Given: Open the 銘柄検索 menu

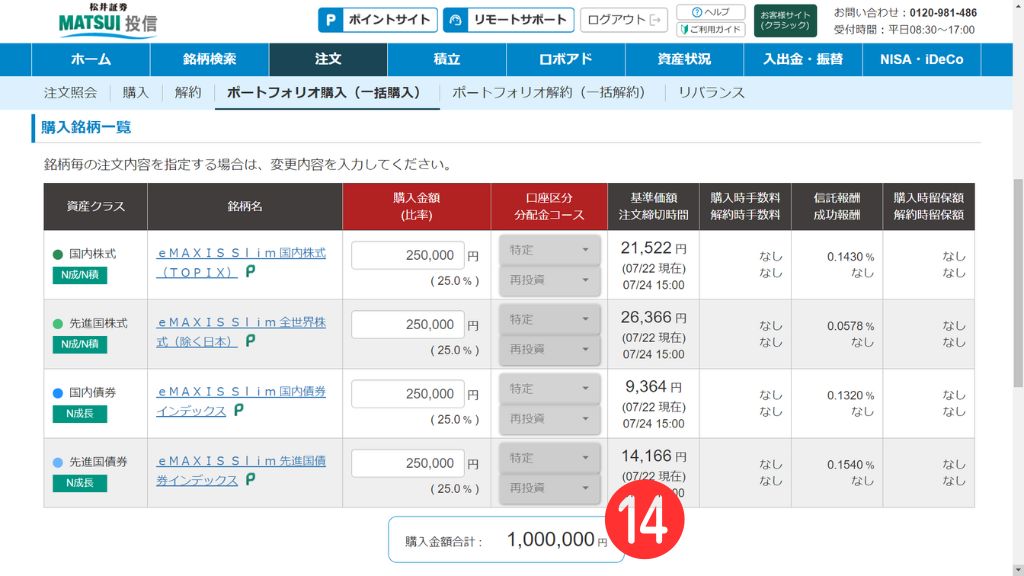Looking at the screenshot, I should 210,59.
